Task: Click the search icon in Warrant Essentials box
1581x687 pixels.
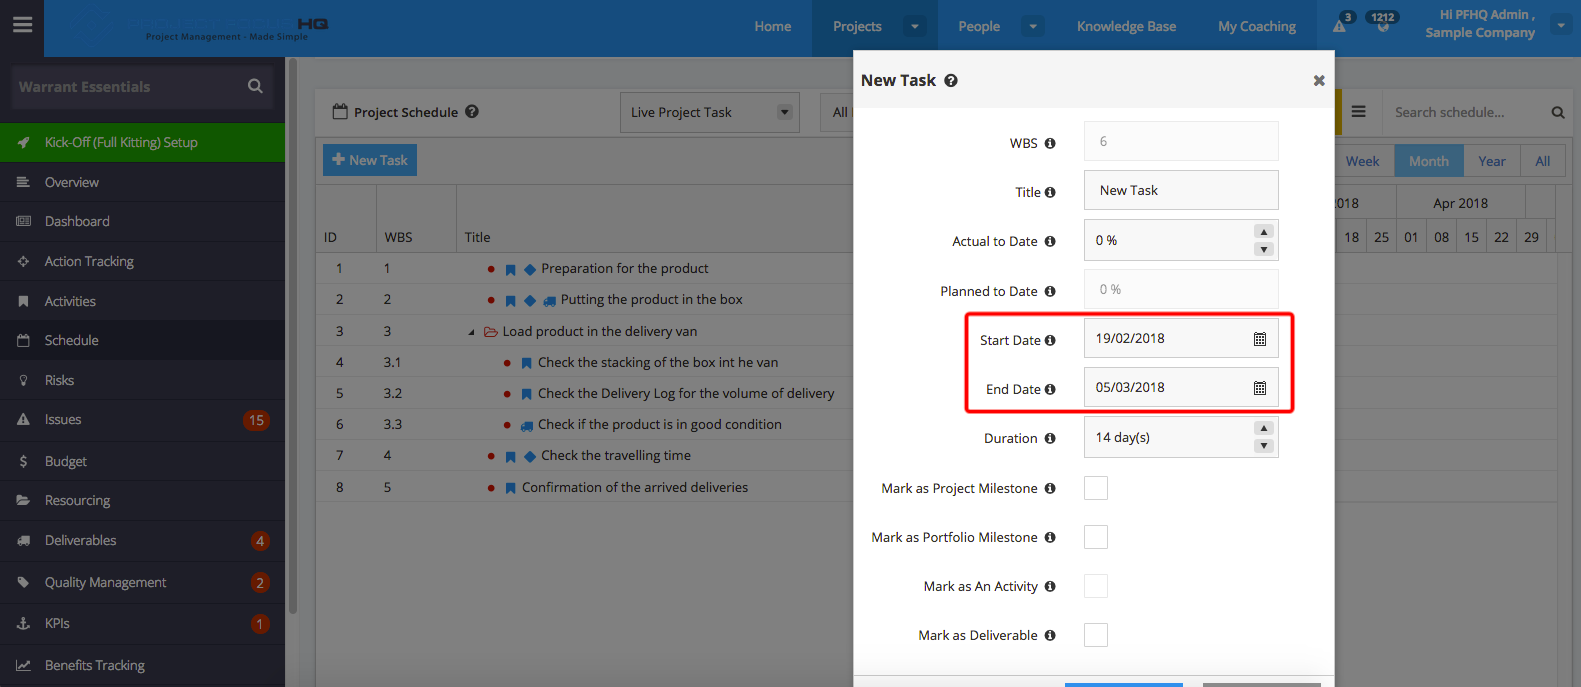Action: pyautogui.click(x=255, y=86)
